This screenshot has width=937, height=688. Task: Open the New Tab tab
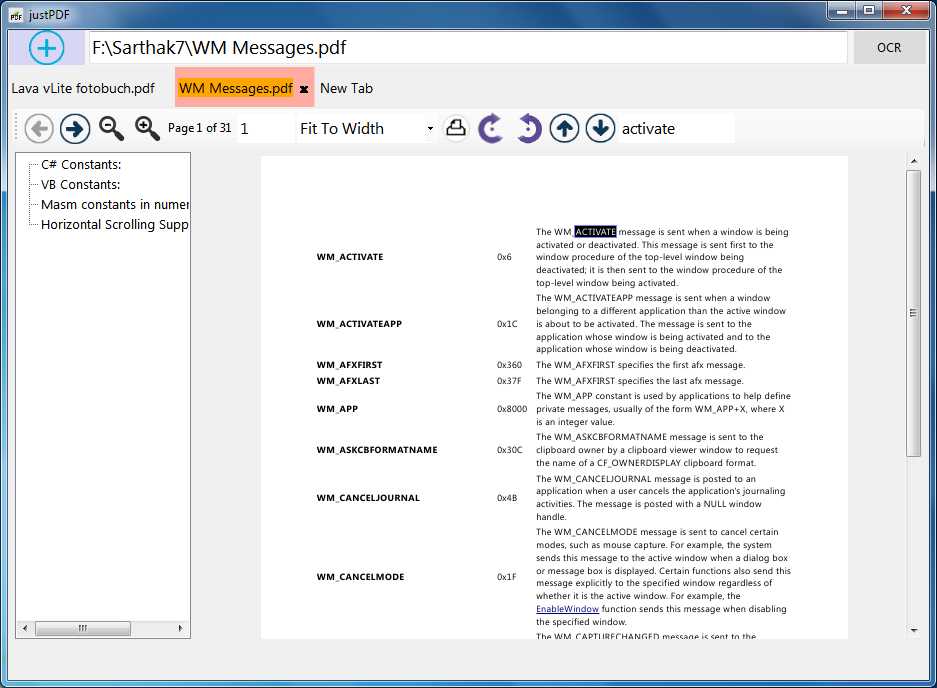point(346,88)
